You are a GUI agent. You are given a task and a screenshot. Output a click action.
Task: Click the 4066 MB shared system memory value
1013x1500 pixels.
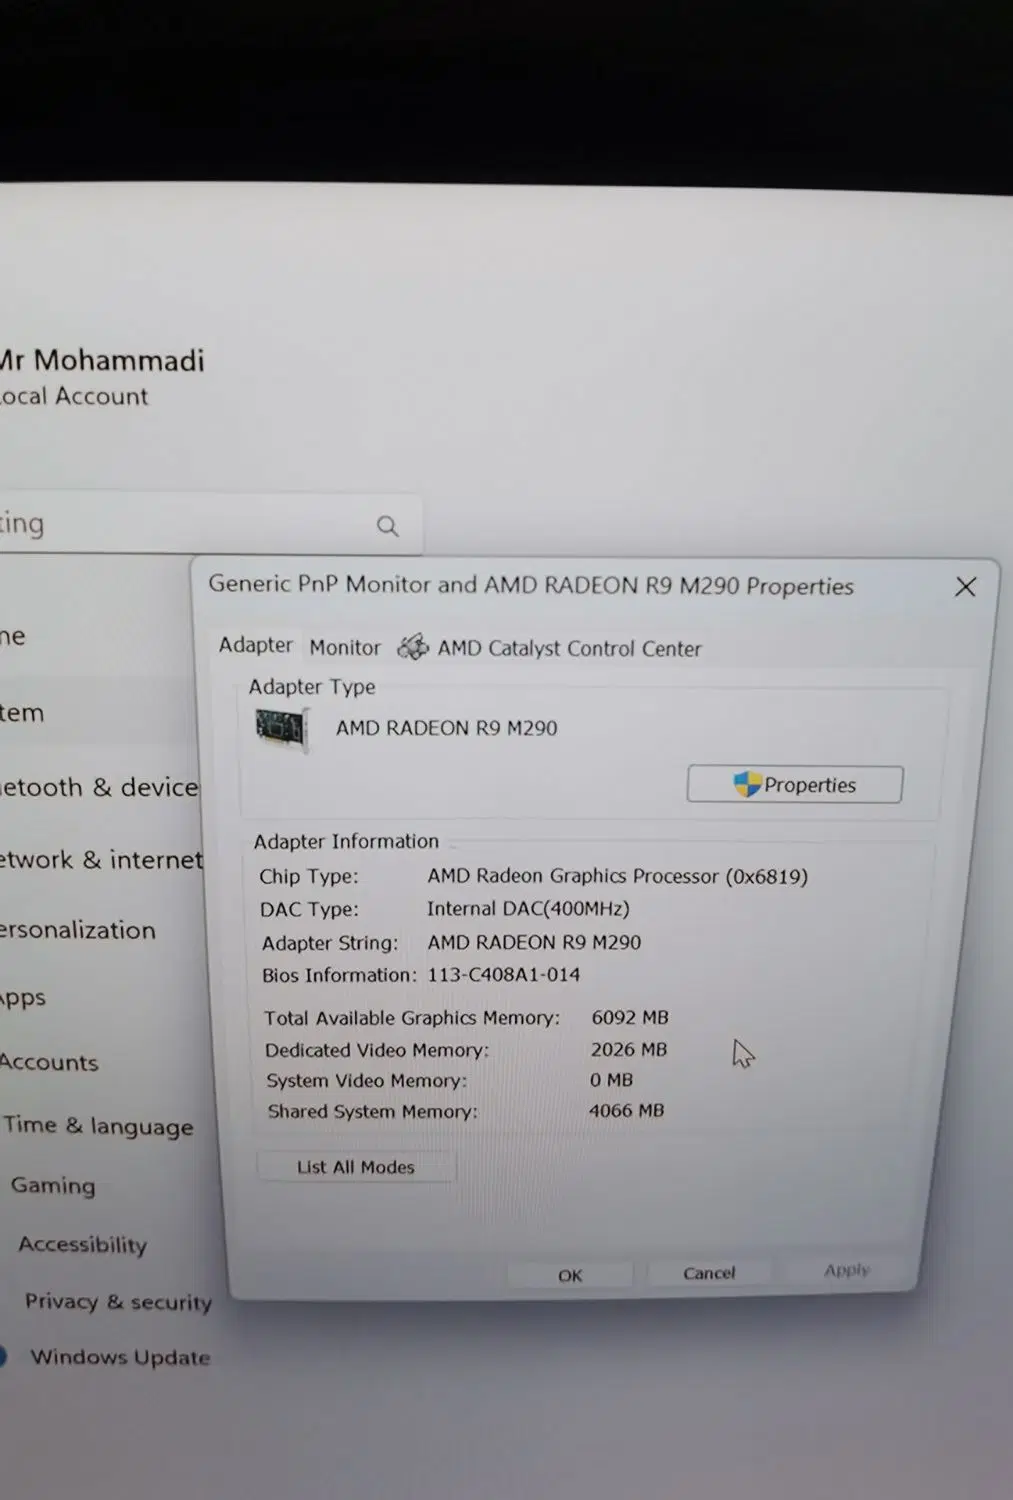627,1110
